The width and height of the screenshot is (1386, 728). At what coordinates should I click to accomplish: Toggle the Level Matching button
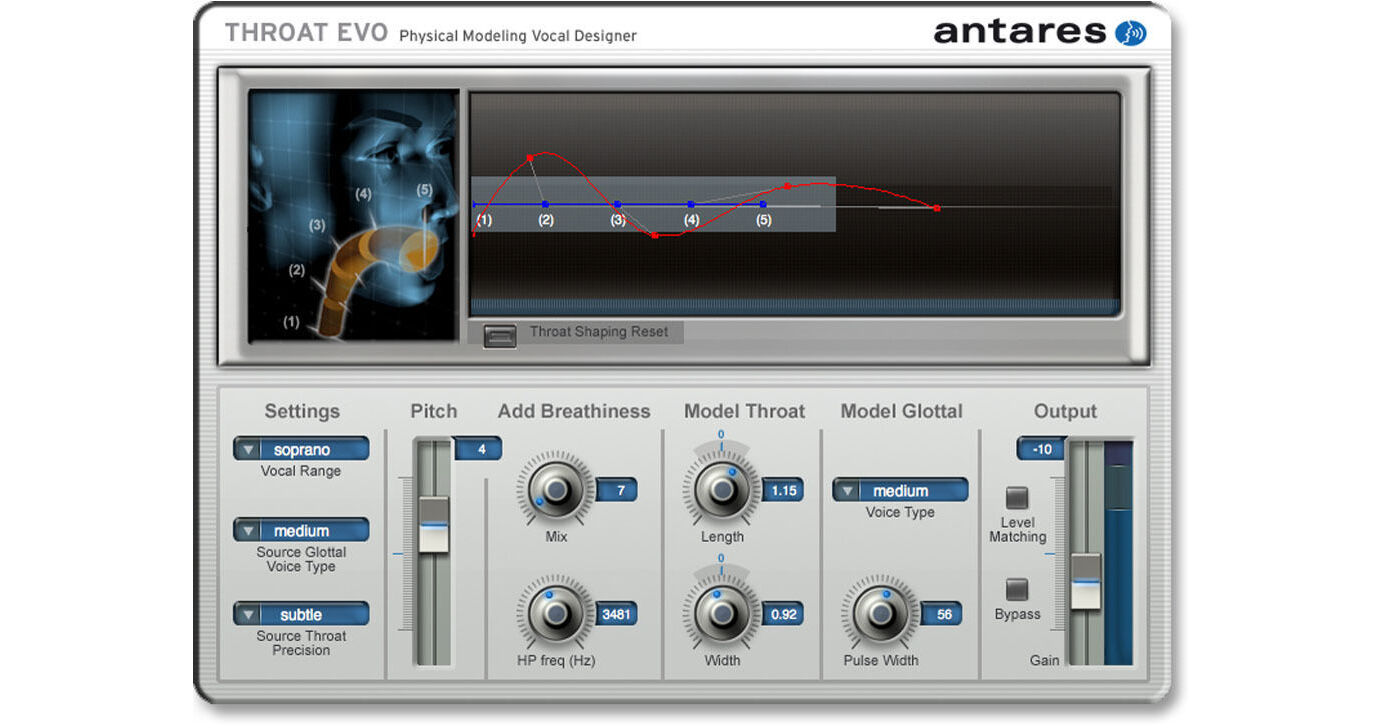(x=1017, y=497)
